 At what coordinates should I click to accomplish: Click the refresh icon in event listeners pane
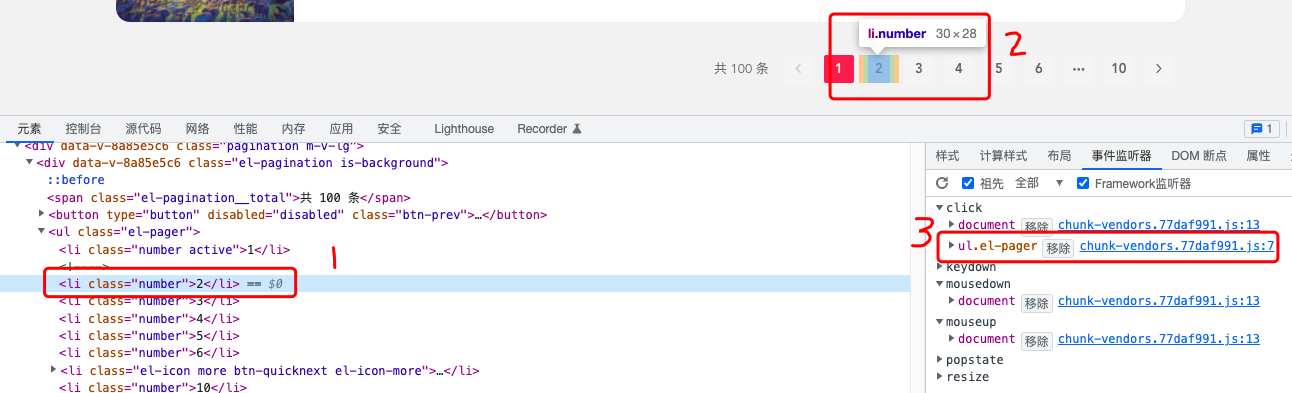(941, 183)
